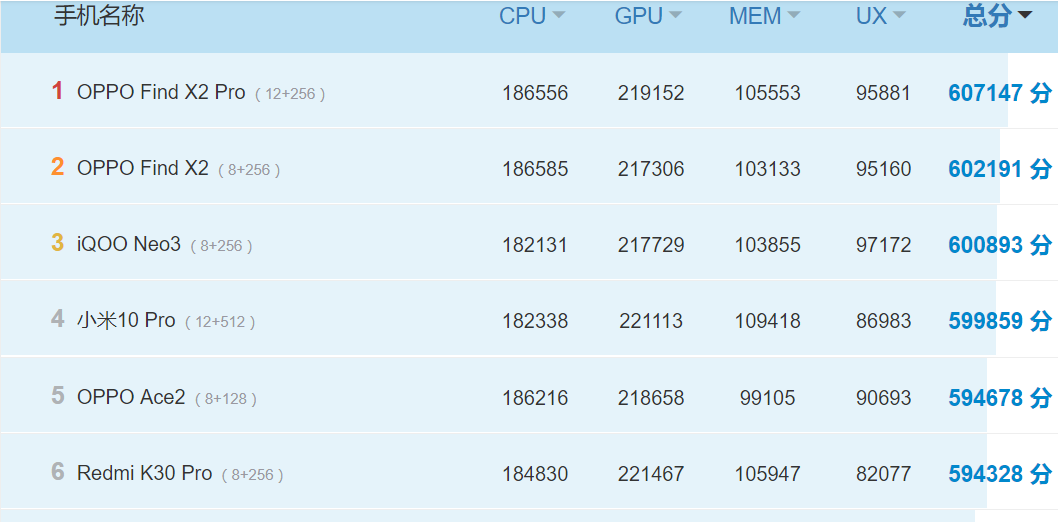Select total score 594678 分
The image size is (1058, 522).
pos(1000,398)
